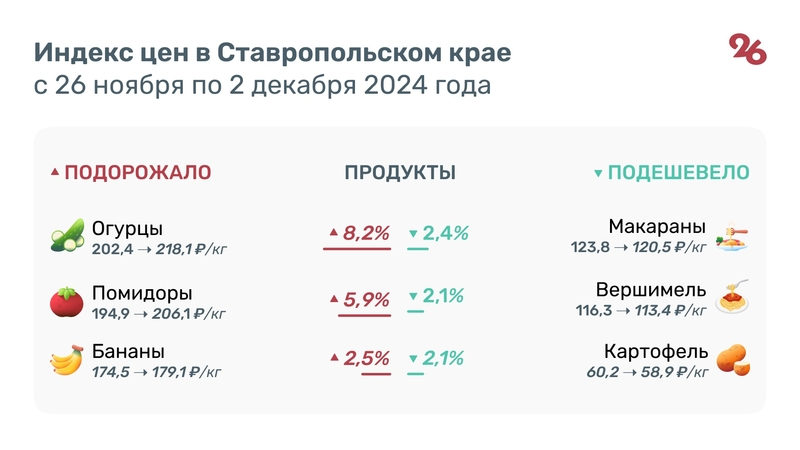Click the spaghetti plate icon beside Вермишель
Screen dimensions: 800x450
pos(733,298)
